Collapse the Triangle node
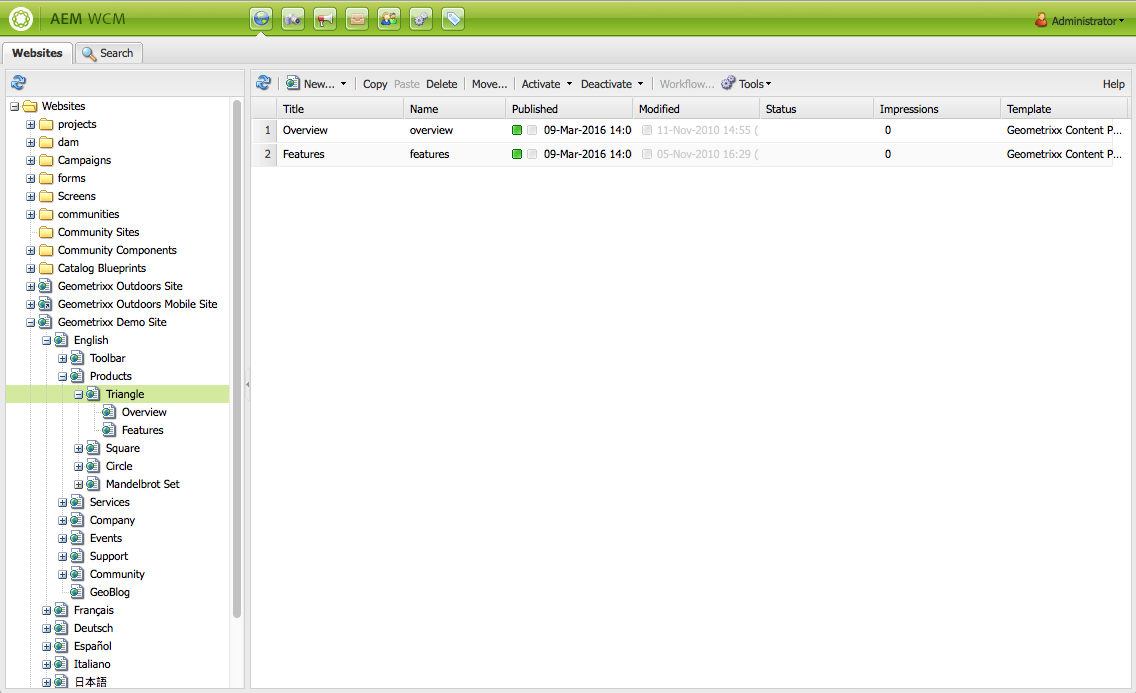Screen dimensions: 1136x693 [x=78, y=395]
